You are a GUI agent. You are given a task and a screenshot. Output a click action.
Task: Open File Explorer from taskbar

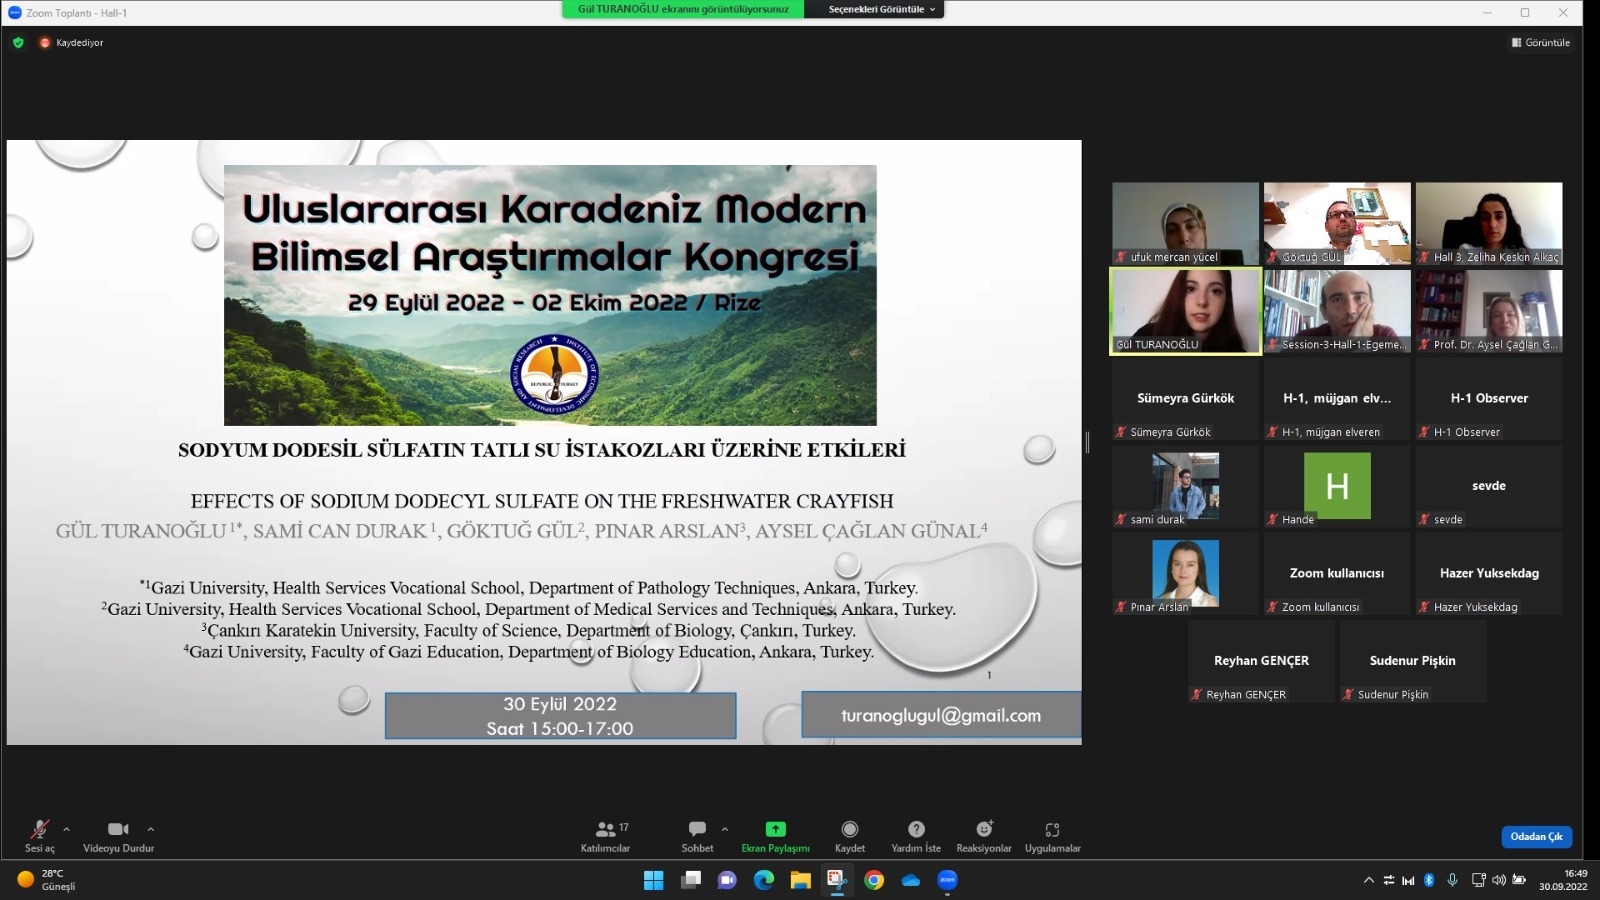coord(801,880)
